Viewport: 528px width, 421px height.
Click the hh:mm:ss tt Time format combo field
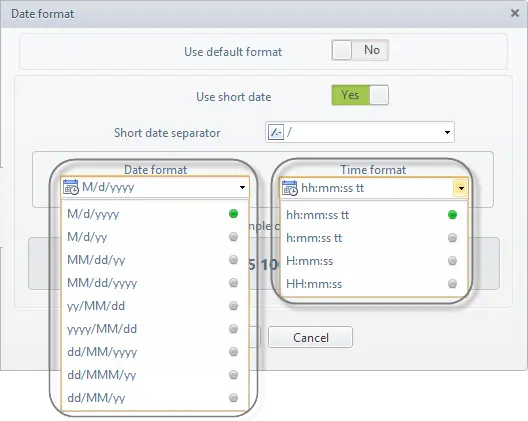pyautogui.click(x=373, y=188)
